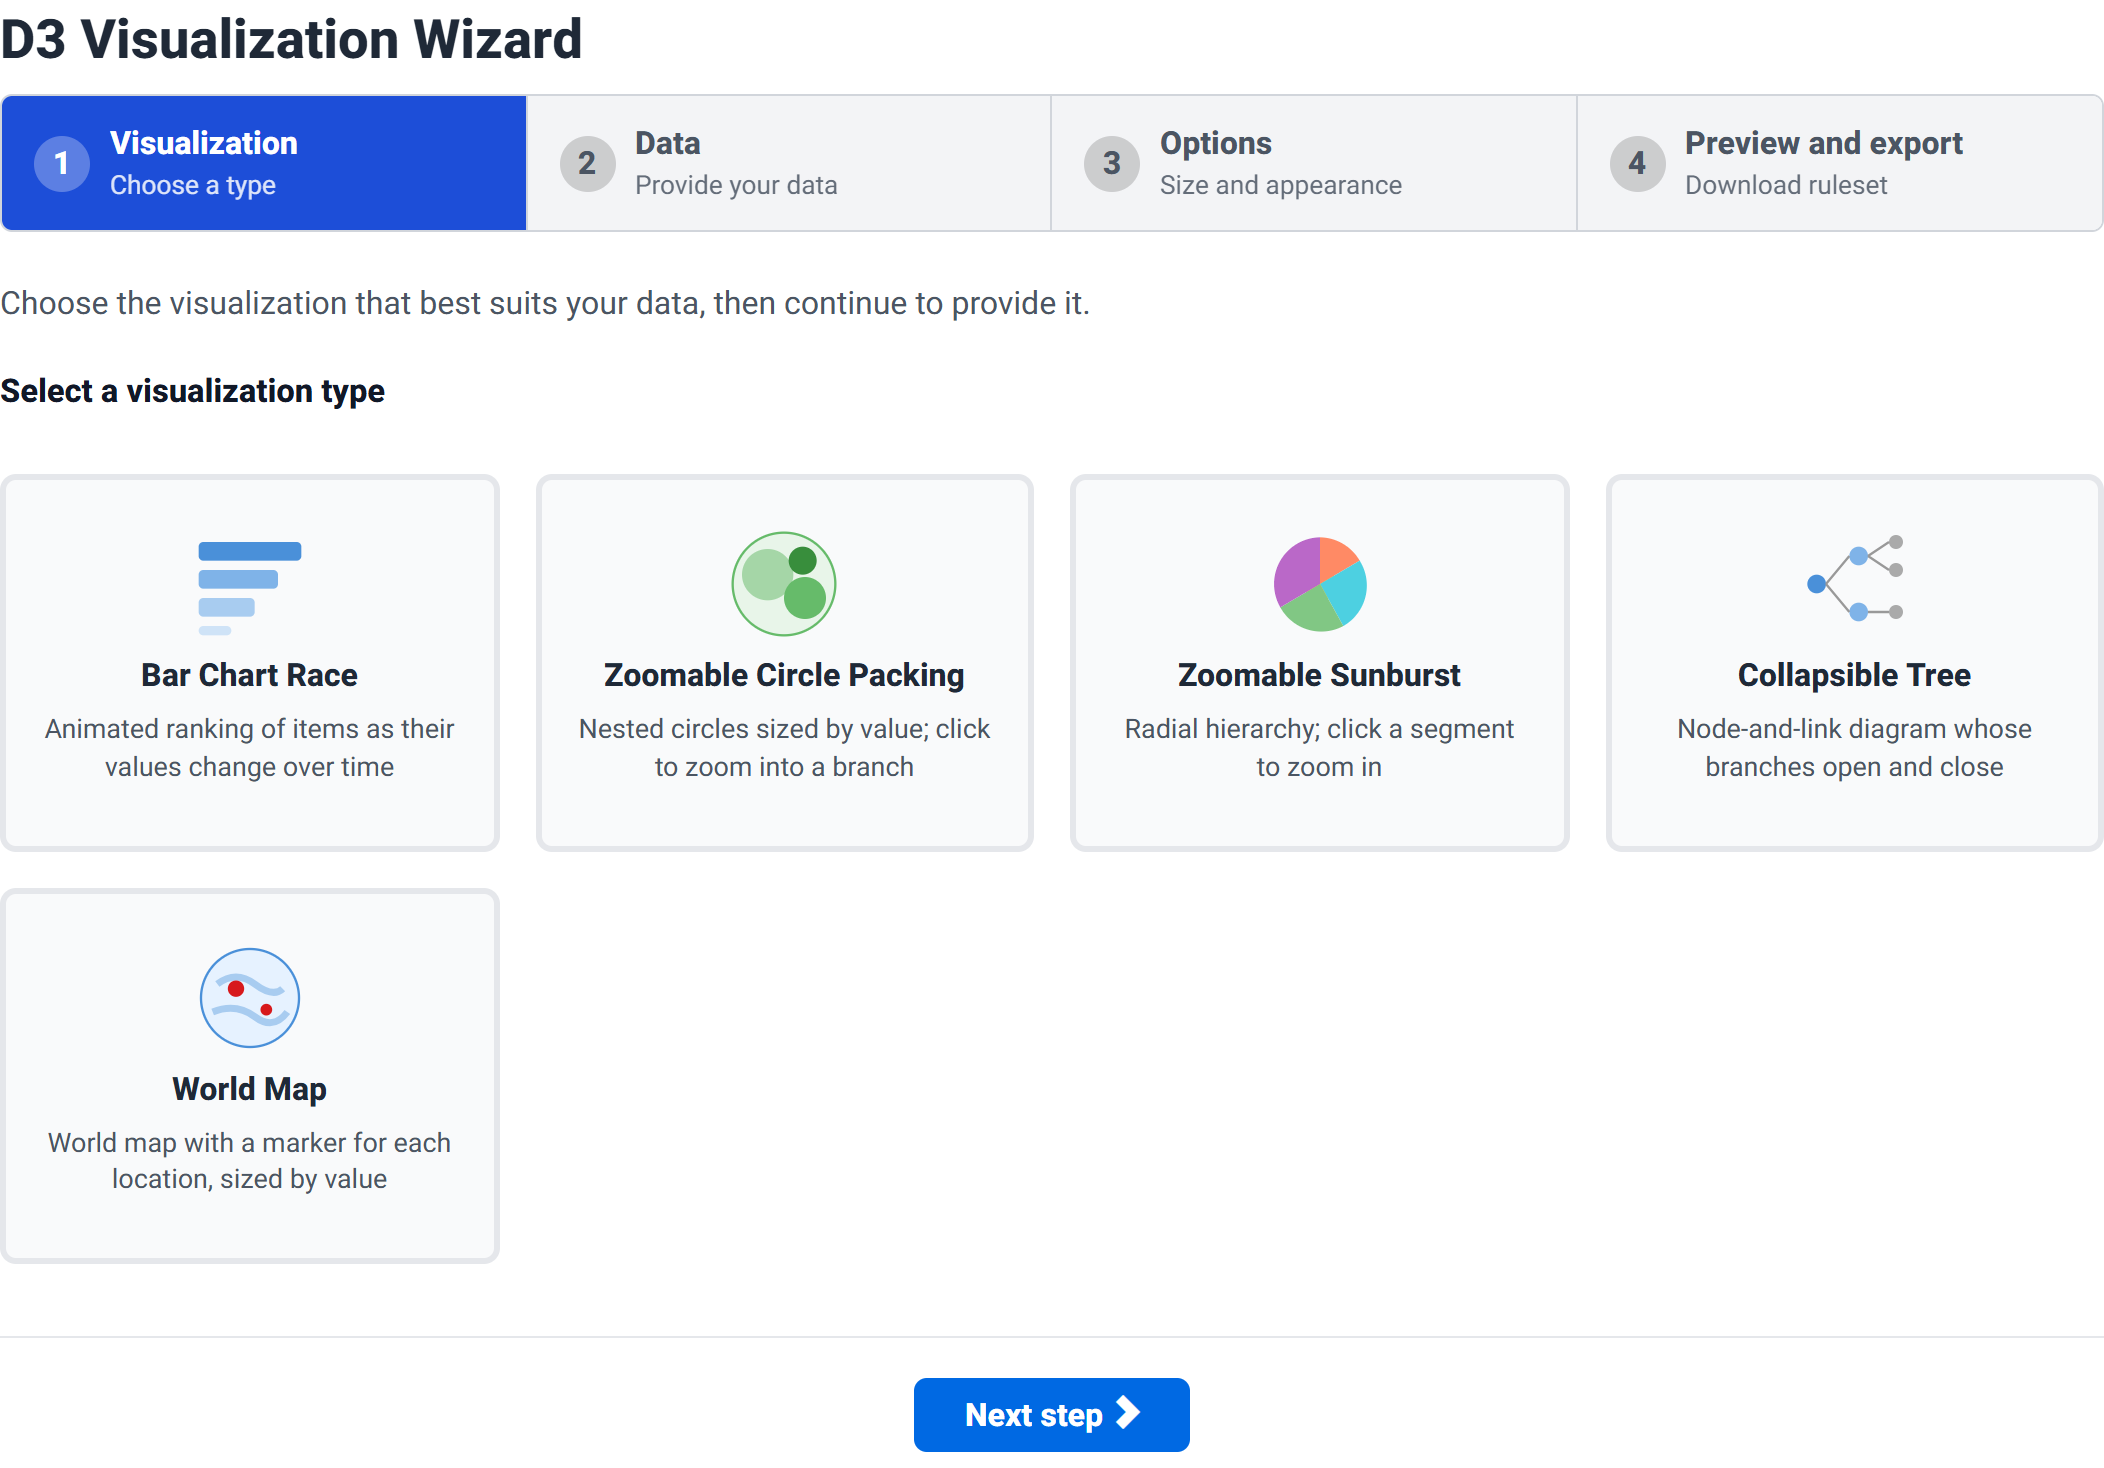Proceed with the Next step button

(1052, 1414)
